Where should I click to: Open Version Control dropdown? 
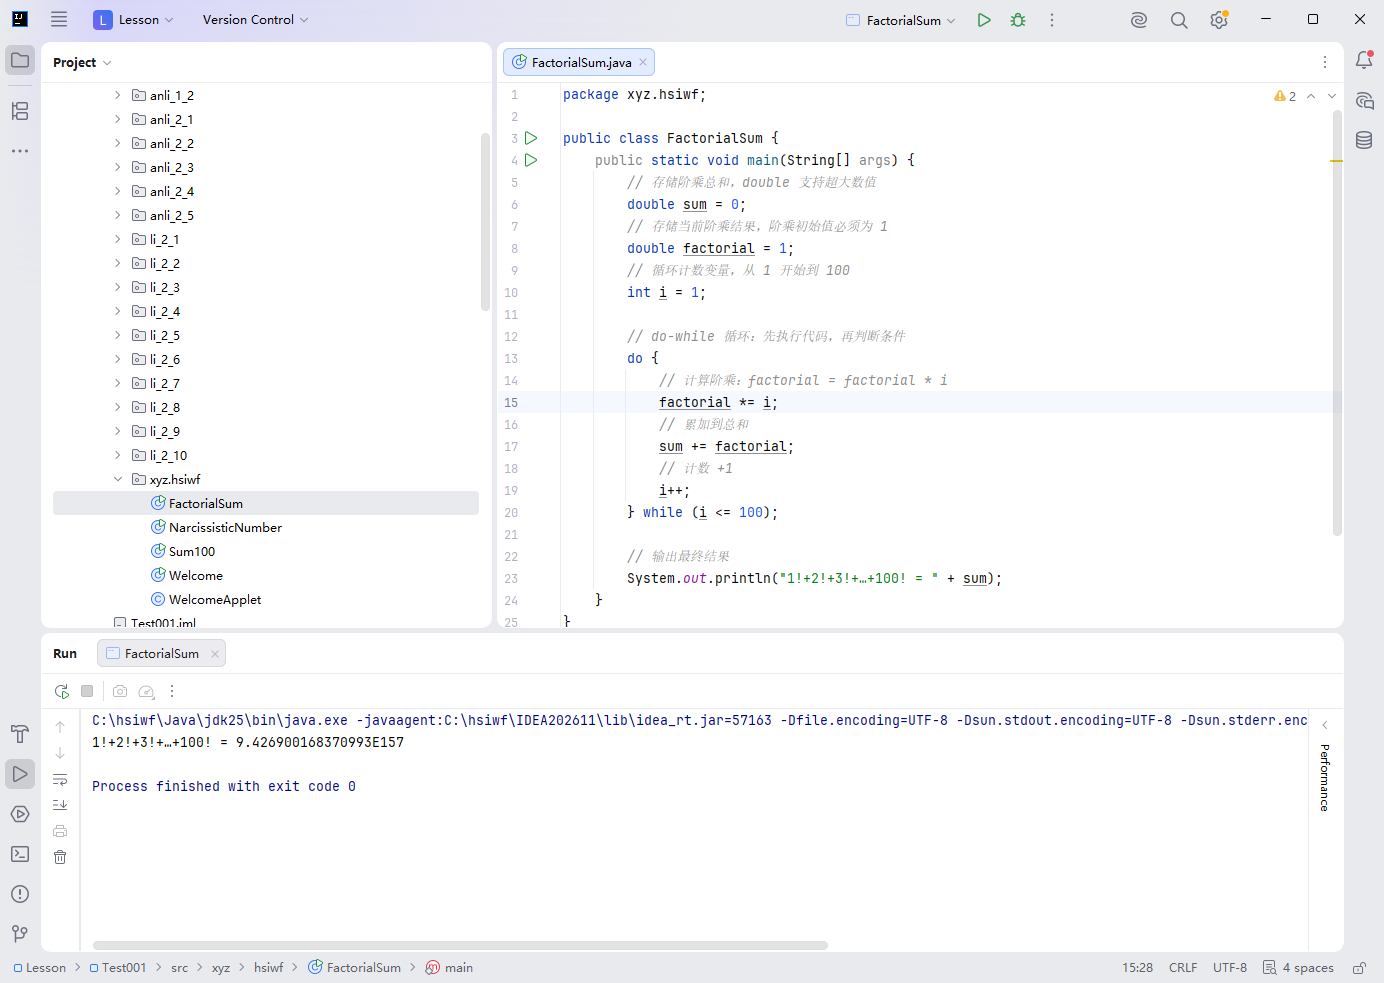click(x=255, y=20)
